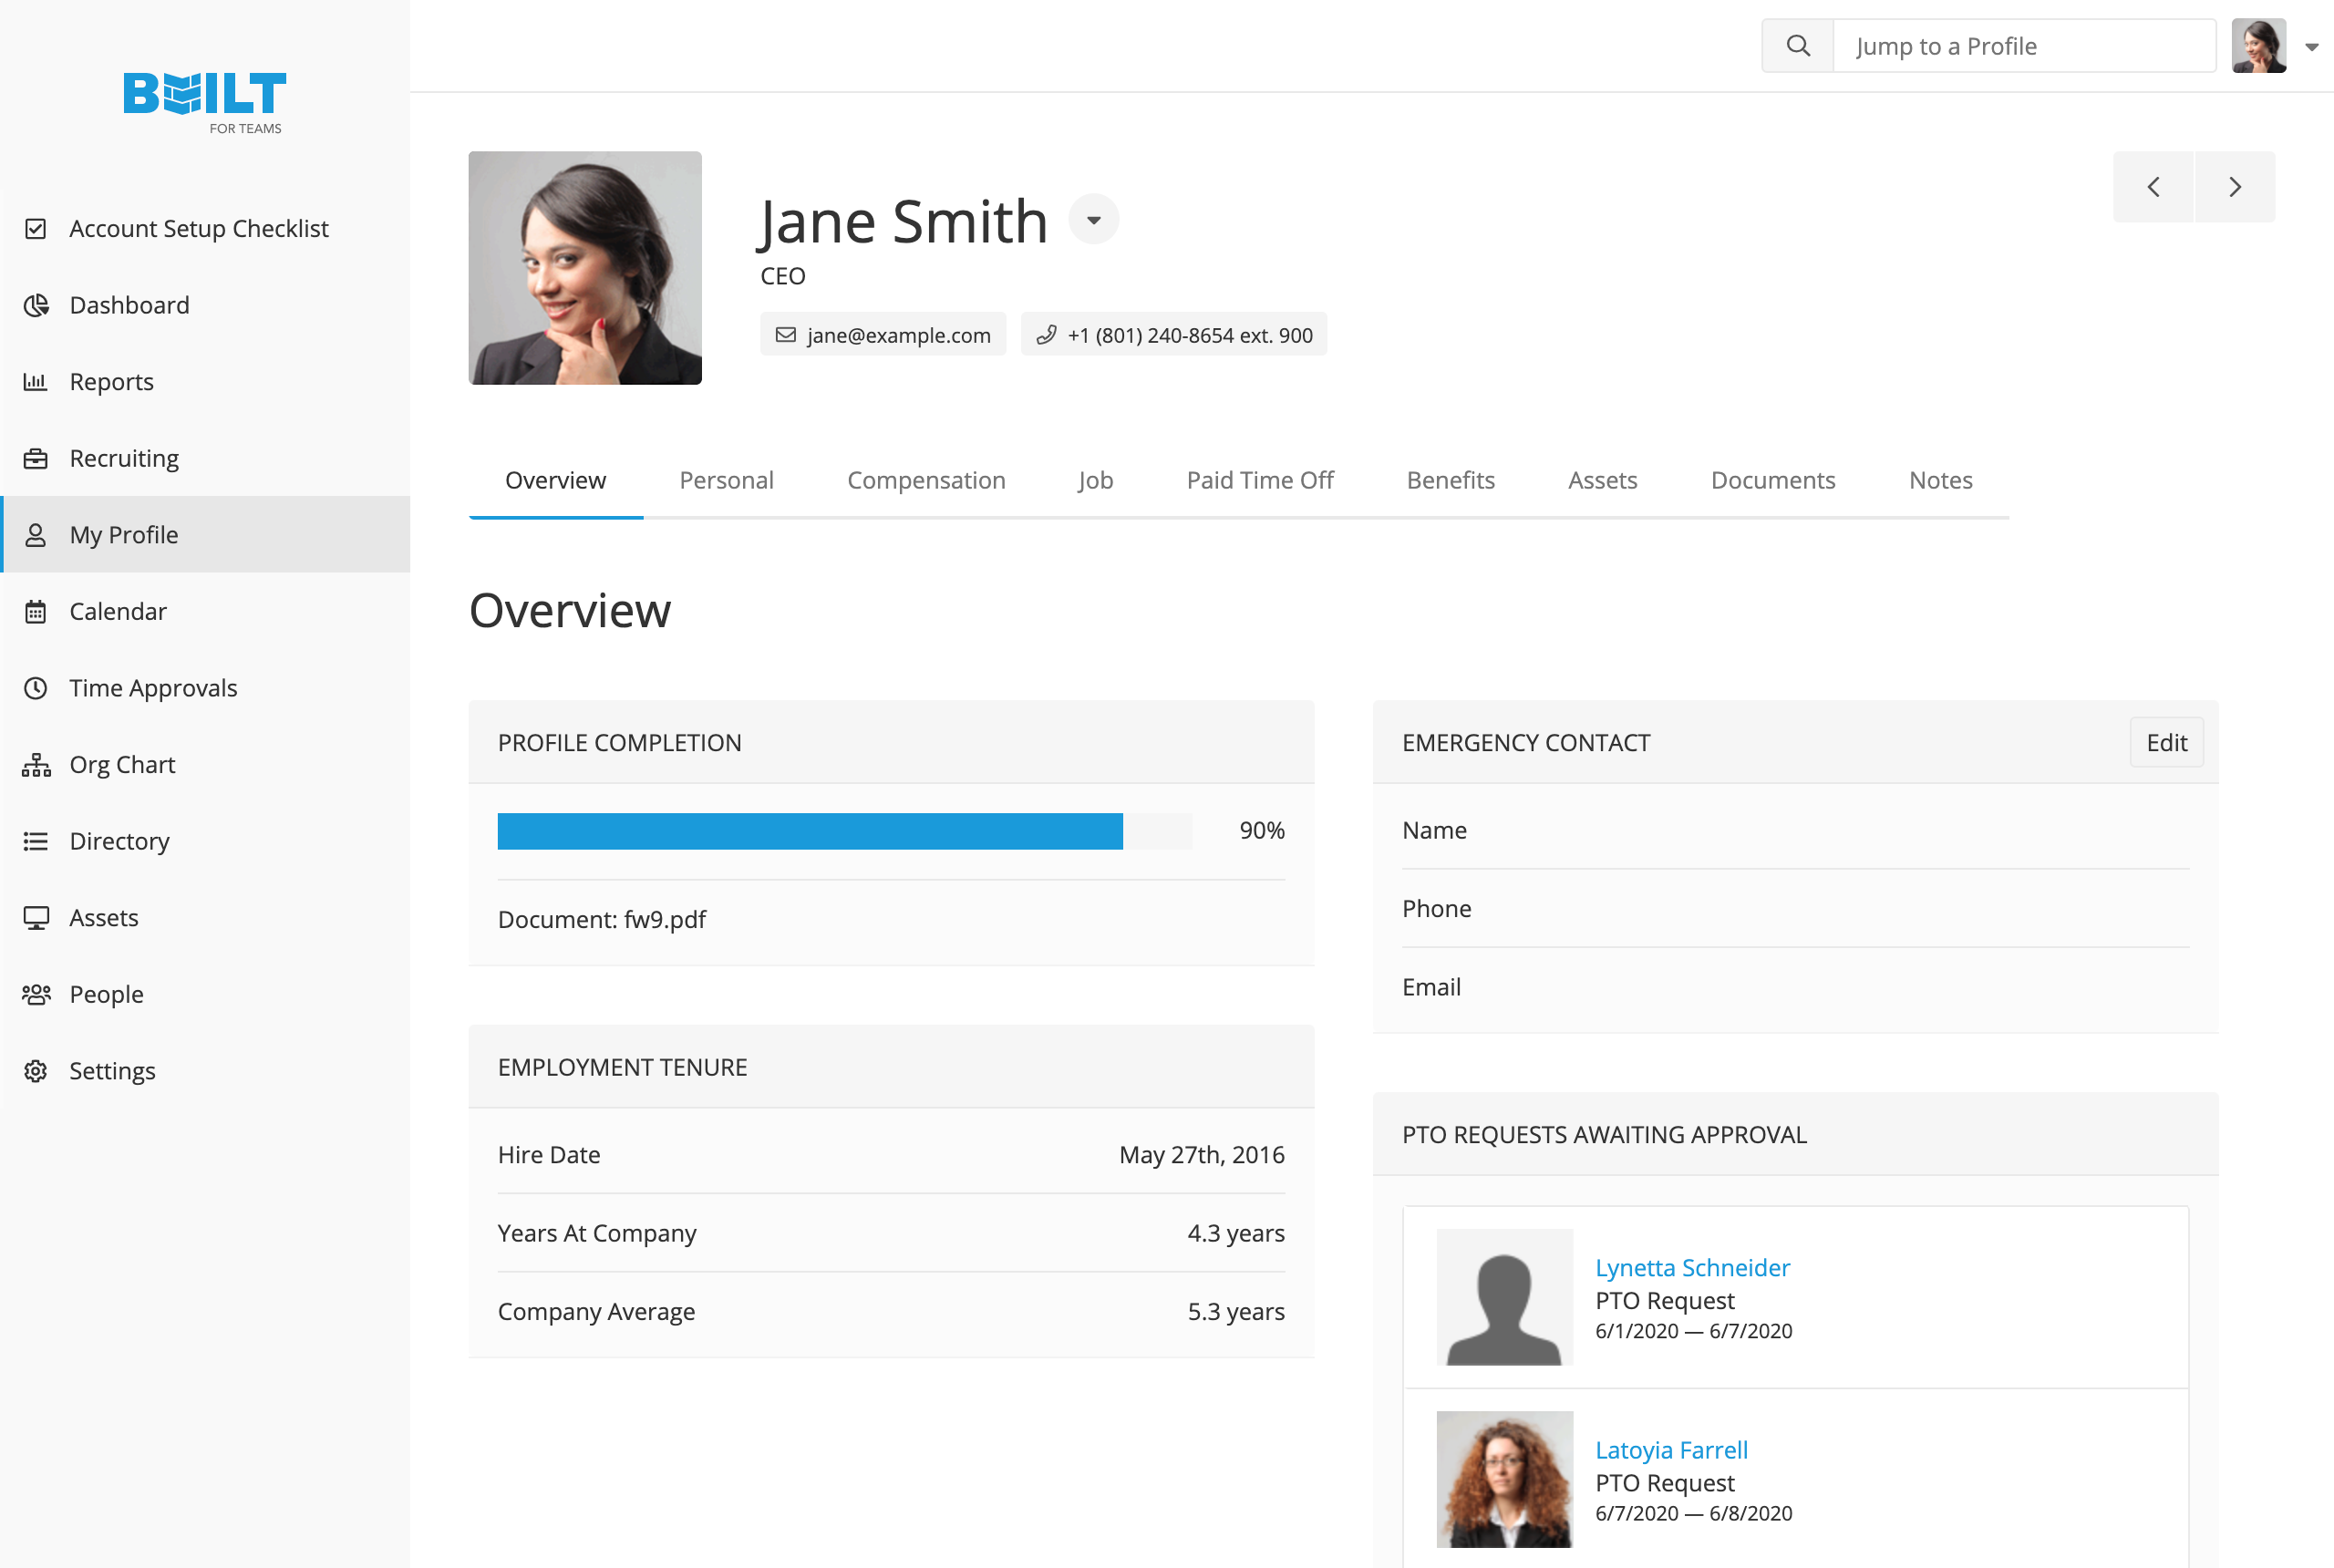Expand dropdown next to Jane Smith name
2334x1568 pixels.
click(x=1093, y=220)
